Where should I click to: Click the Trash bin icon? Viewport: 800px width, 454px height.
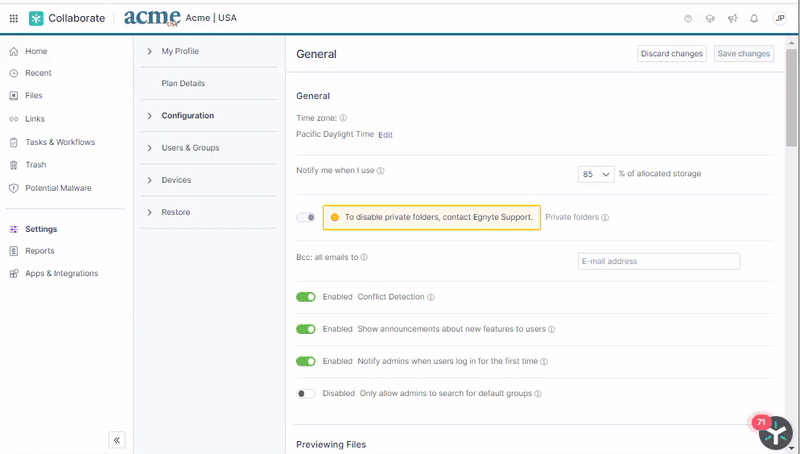(14, 165)
